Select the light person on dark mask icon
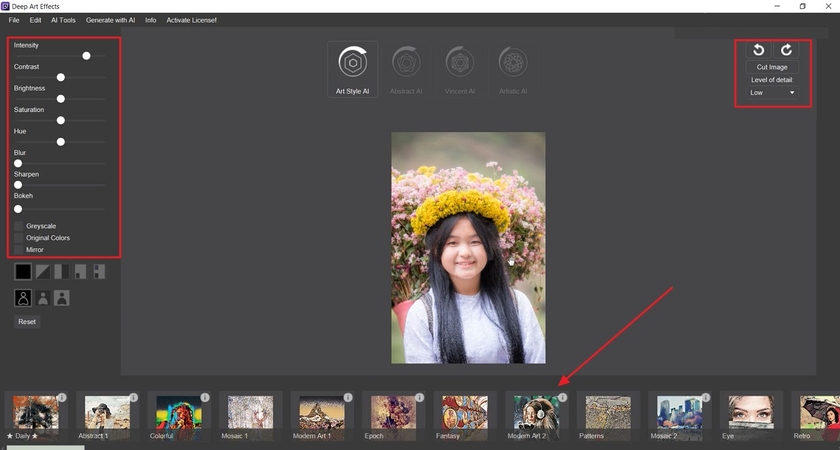This screenshot has height=450, width=840. tap(43, 298)
